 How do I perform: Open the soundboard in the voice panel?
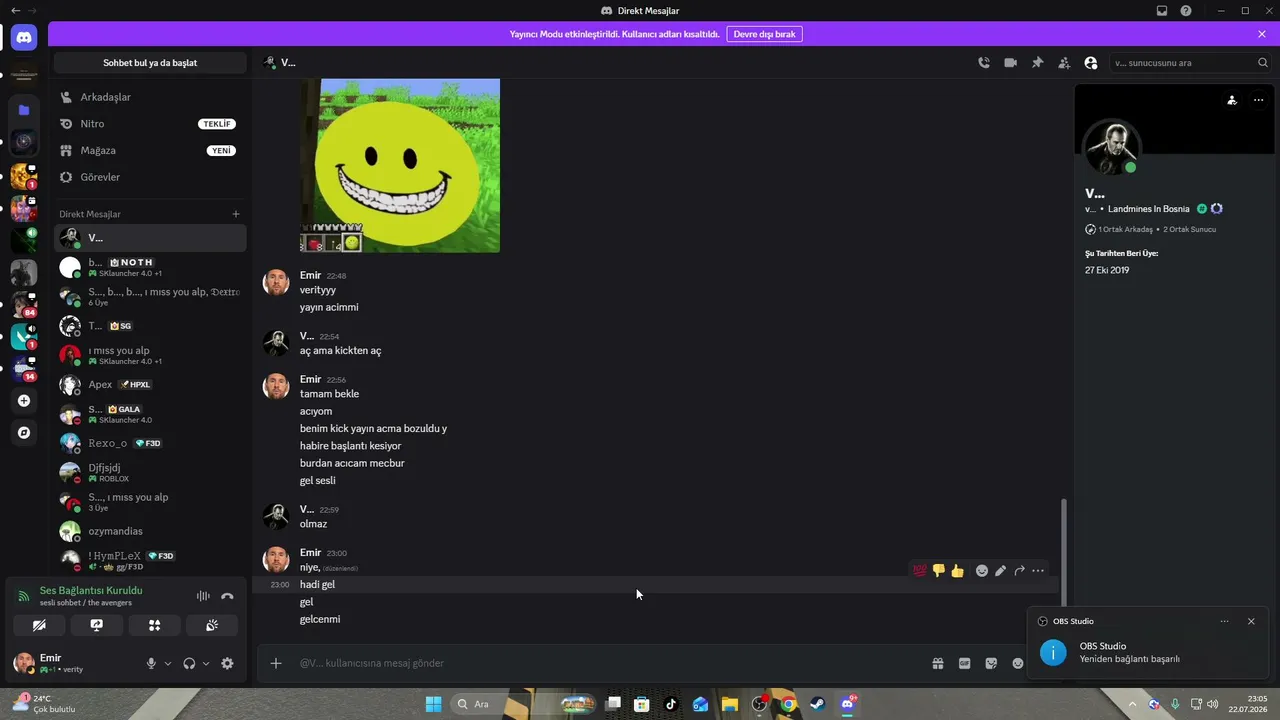[x=212, y=625]
